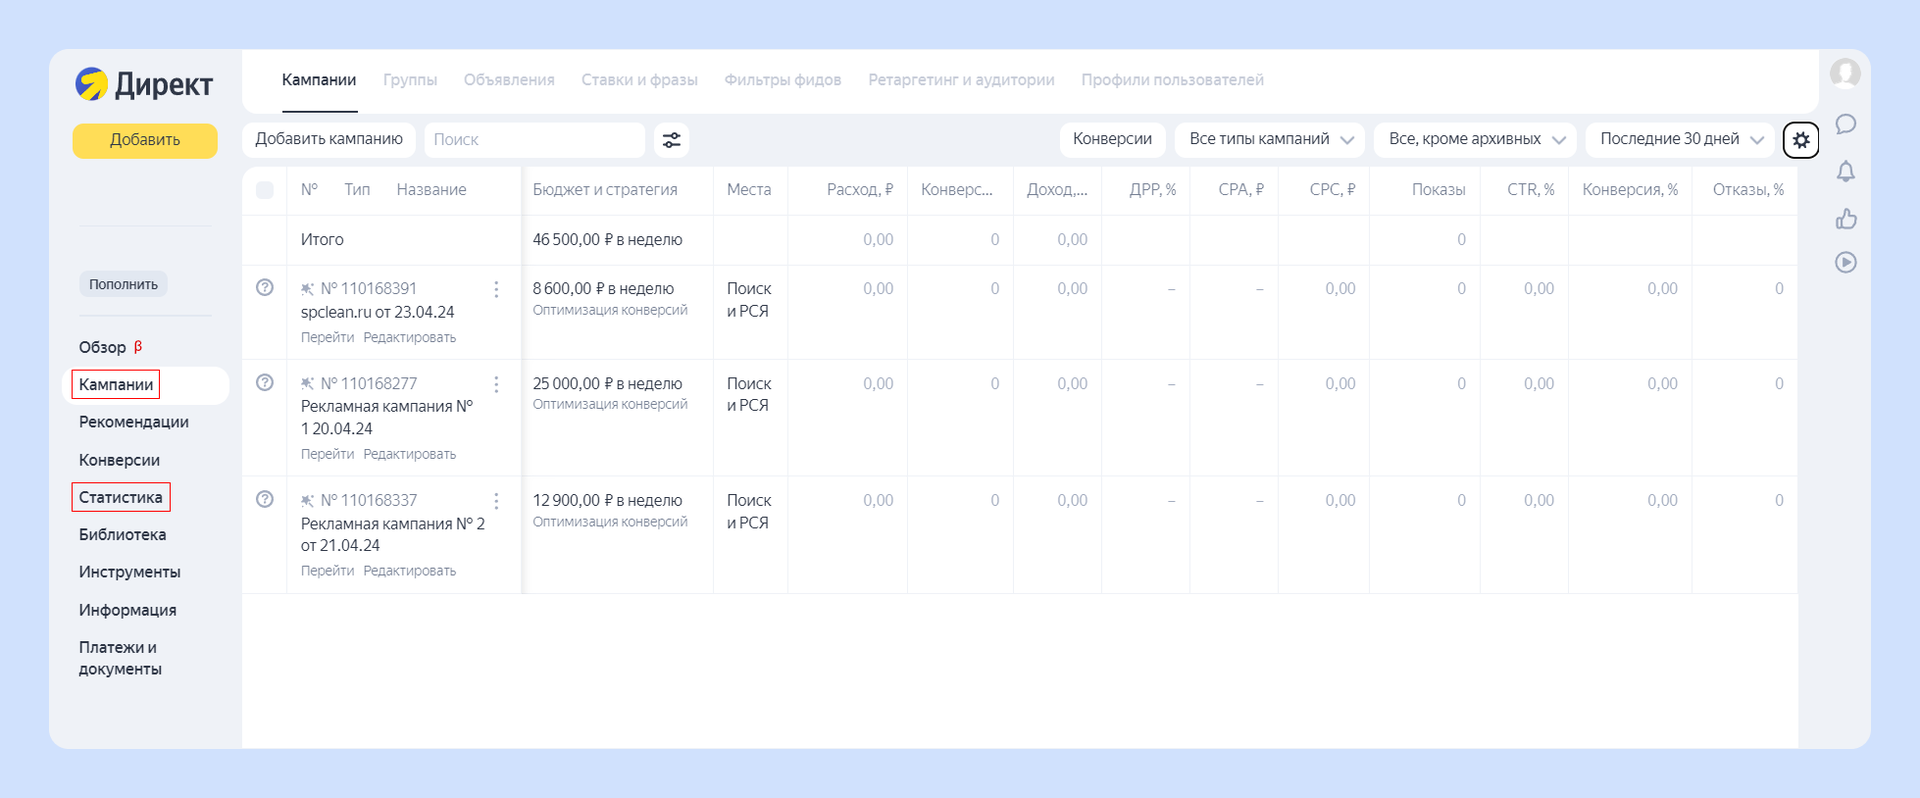Click Редактировать under campaign № 110168337
This screenshot has height=798, width=1920.
(x=409, y=571)
